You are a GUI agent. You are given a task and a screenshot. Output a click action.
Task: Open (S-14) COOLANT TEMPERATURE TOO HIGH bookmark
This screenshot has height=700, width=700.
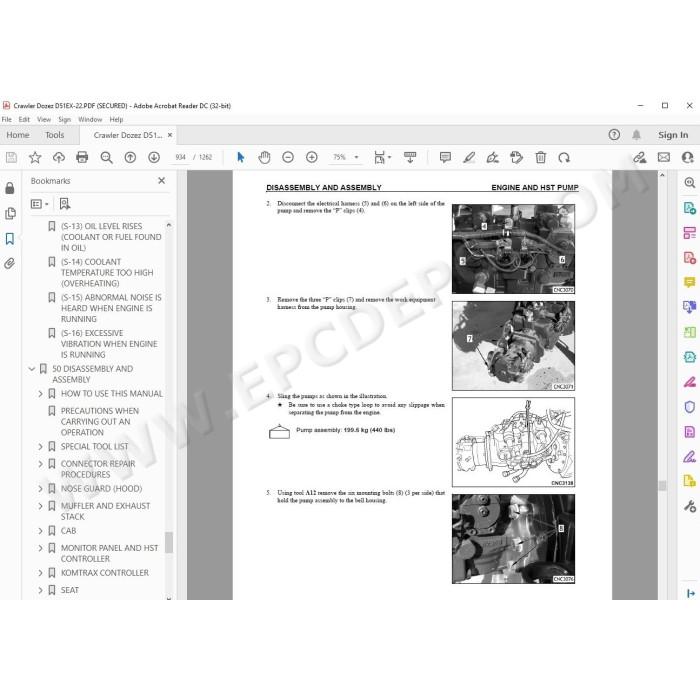point(107,273)
